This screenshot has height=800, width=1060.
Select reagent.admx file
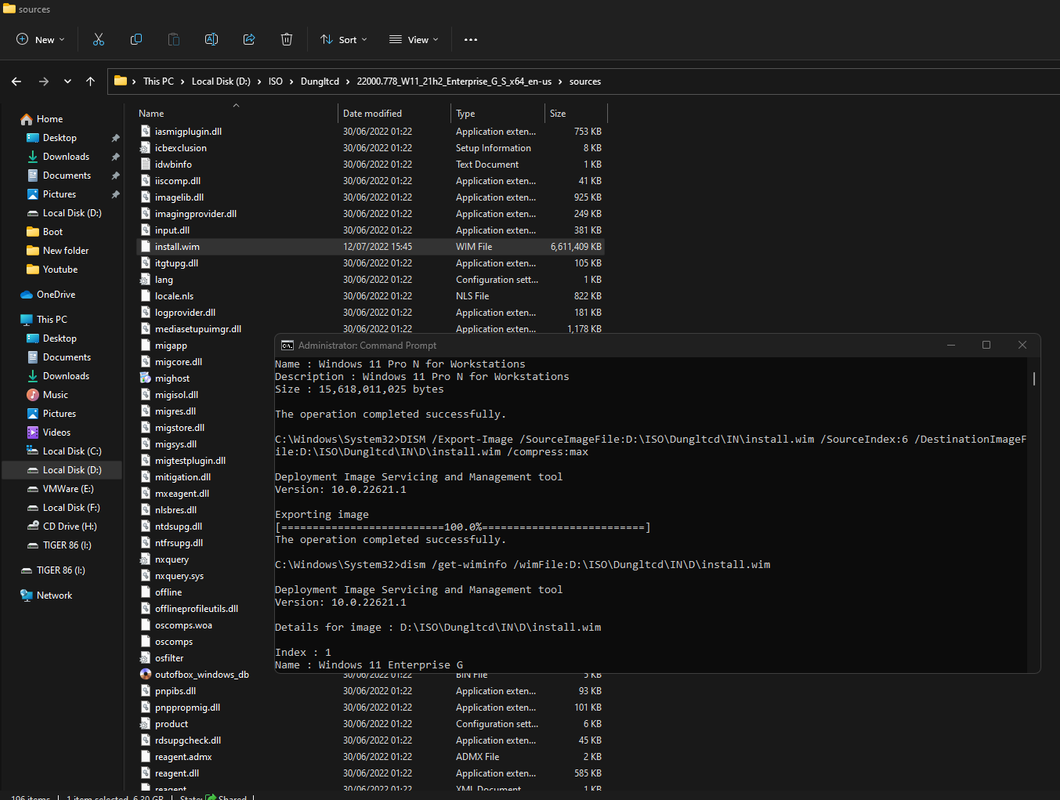(370, 757)
